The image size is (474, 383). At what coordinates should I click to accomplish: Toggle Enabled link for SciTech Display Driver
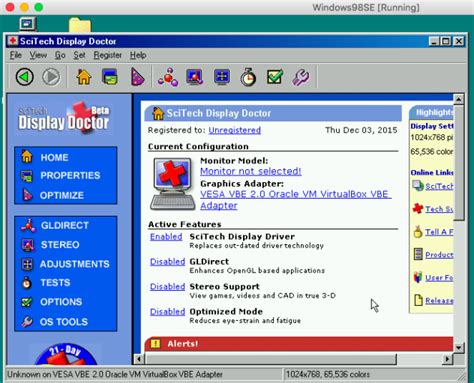166,237
